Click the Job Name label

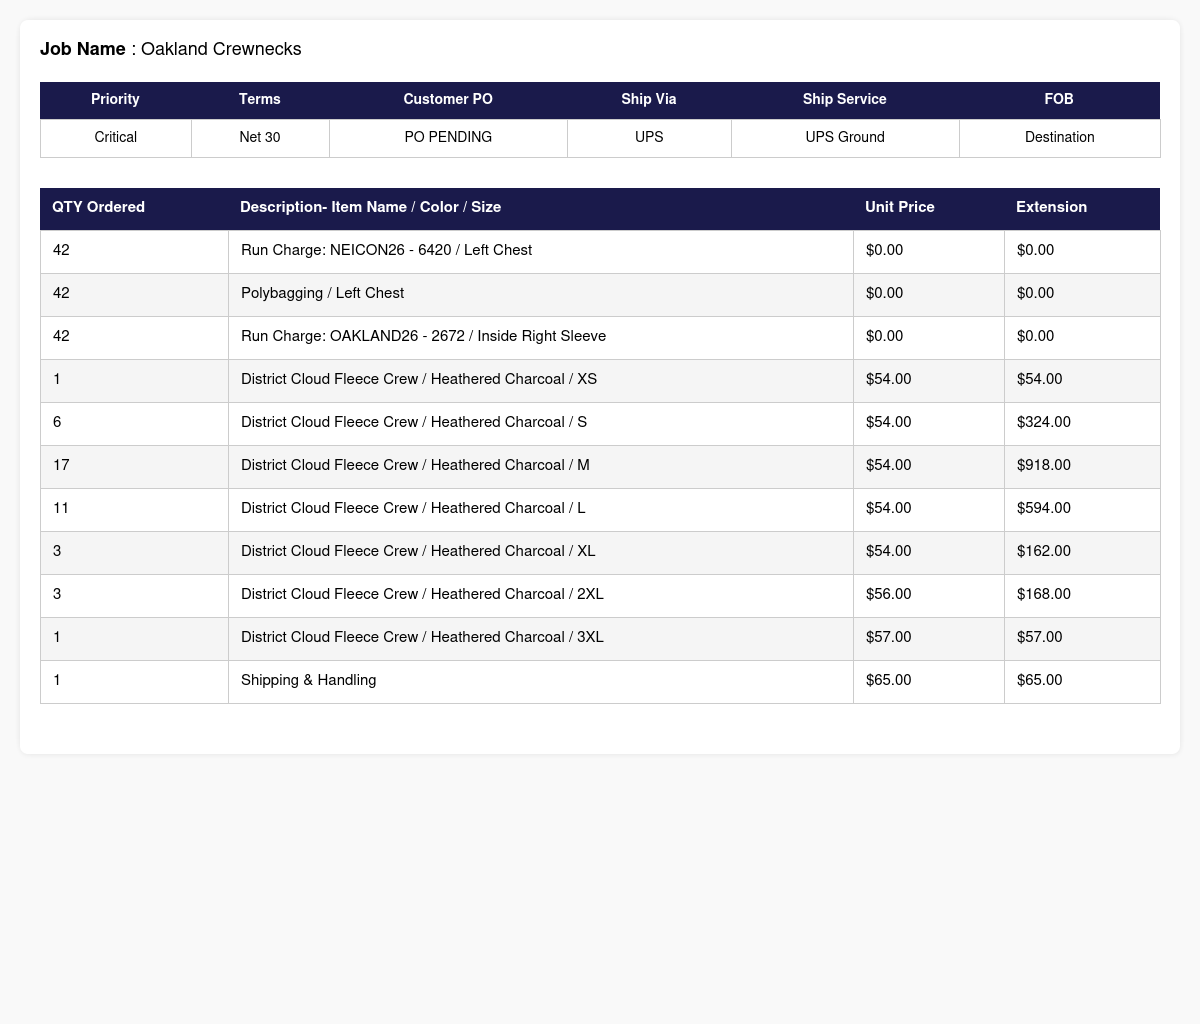(83, 49)
